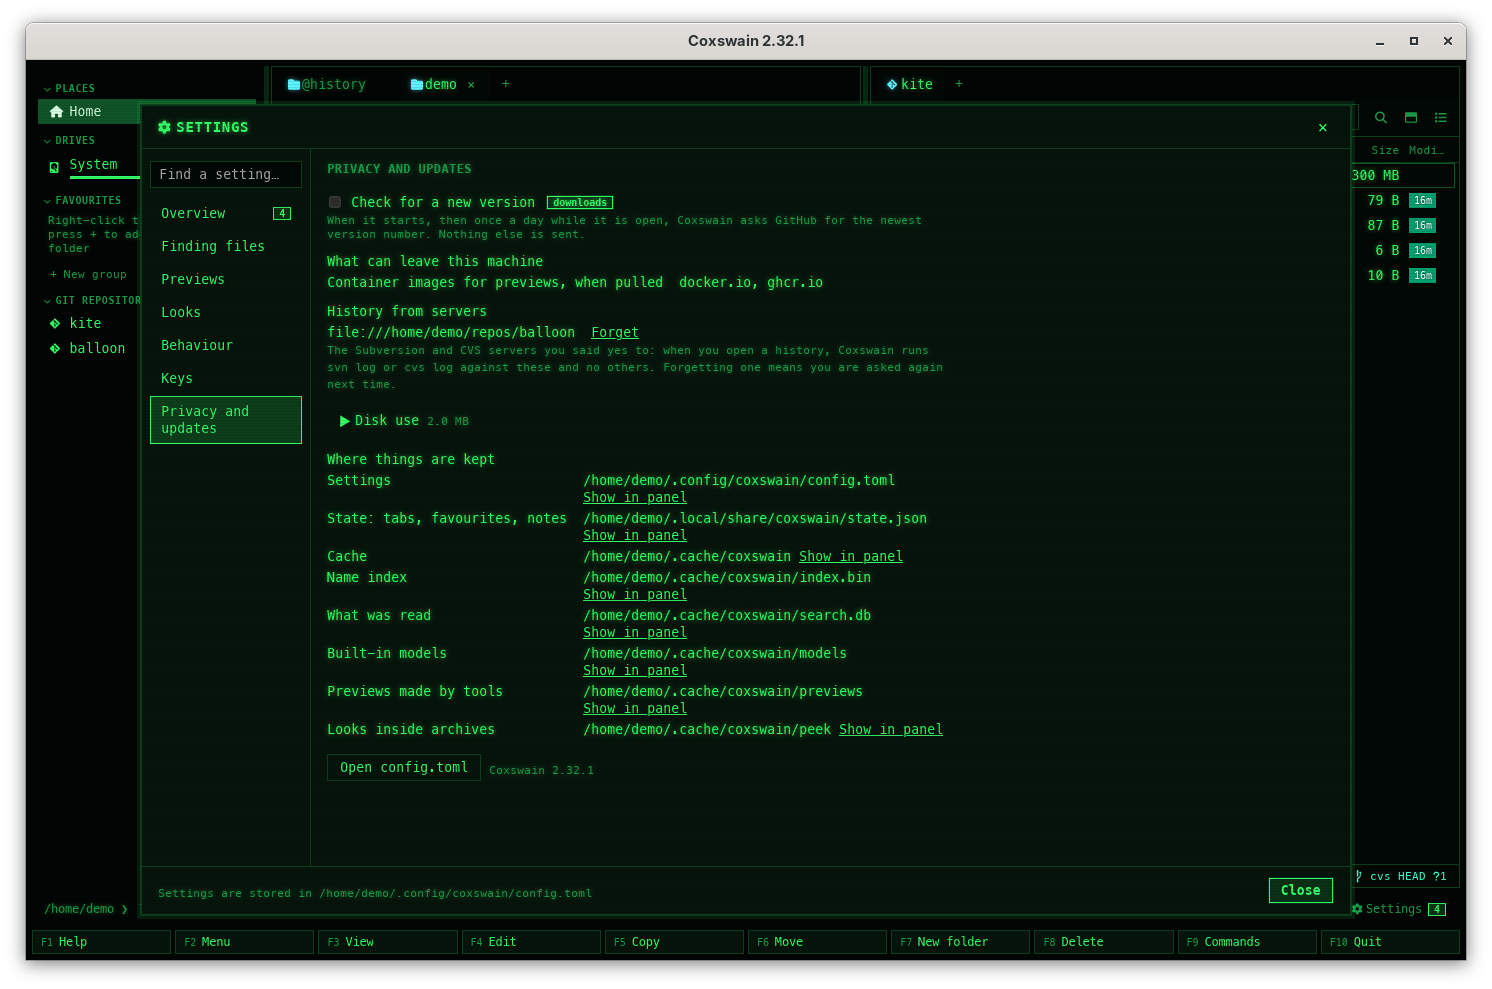Switch to the @history folder tab
The width and height of the screenshot is (1492, 989).
click(327, 85)
